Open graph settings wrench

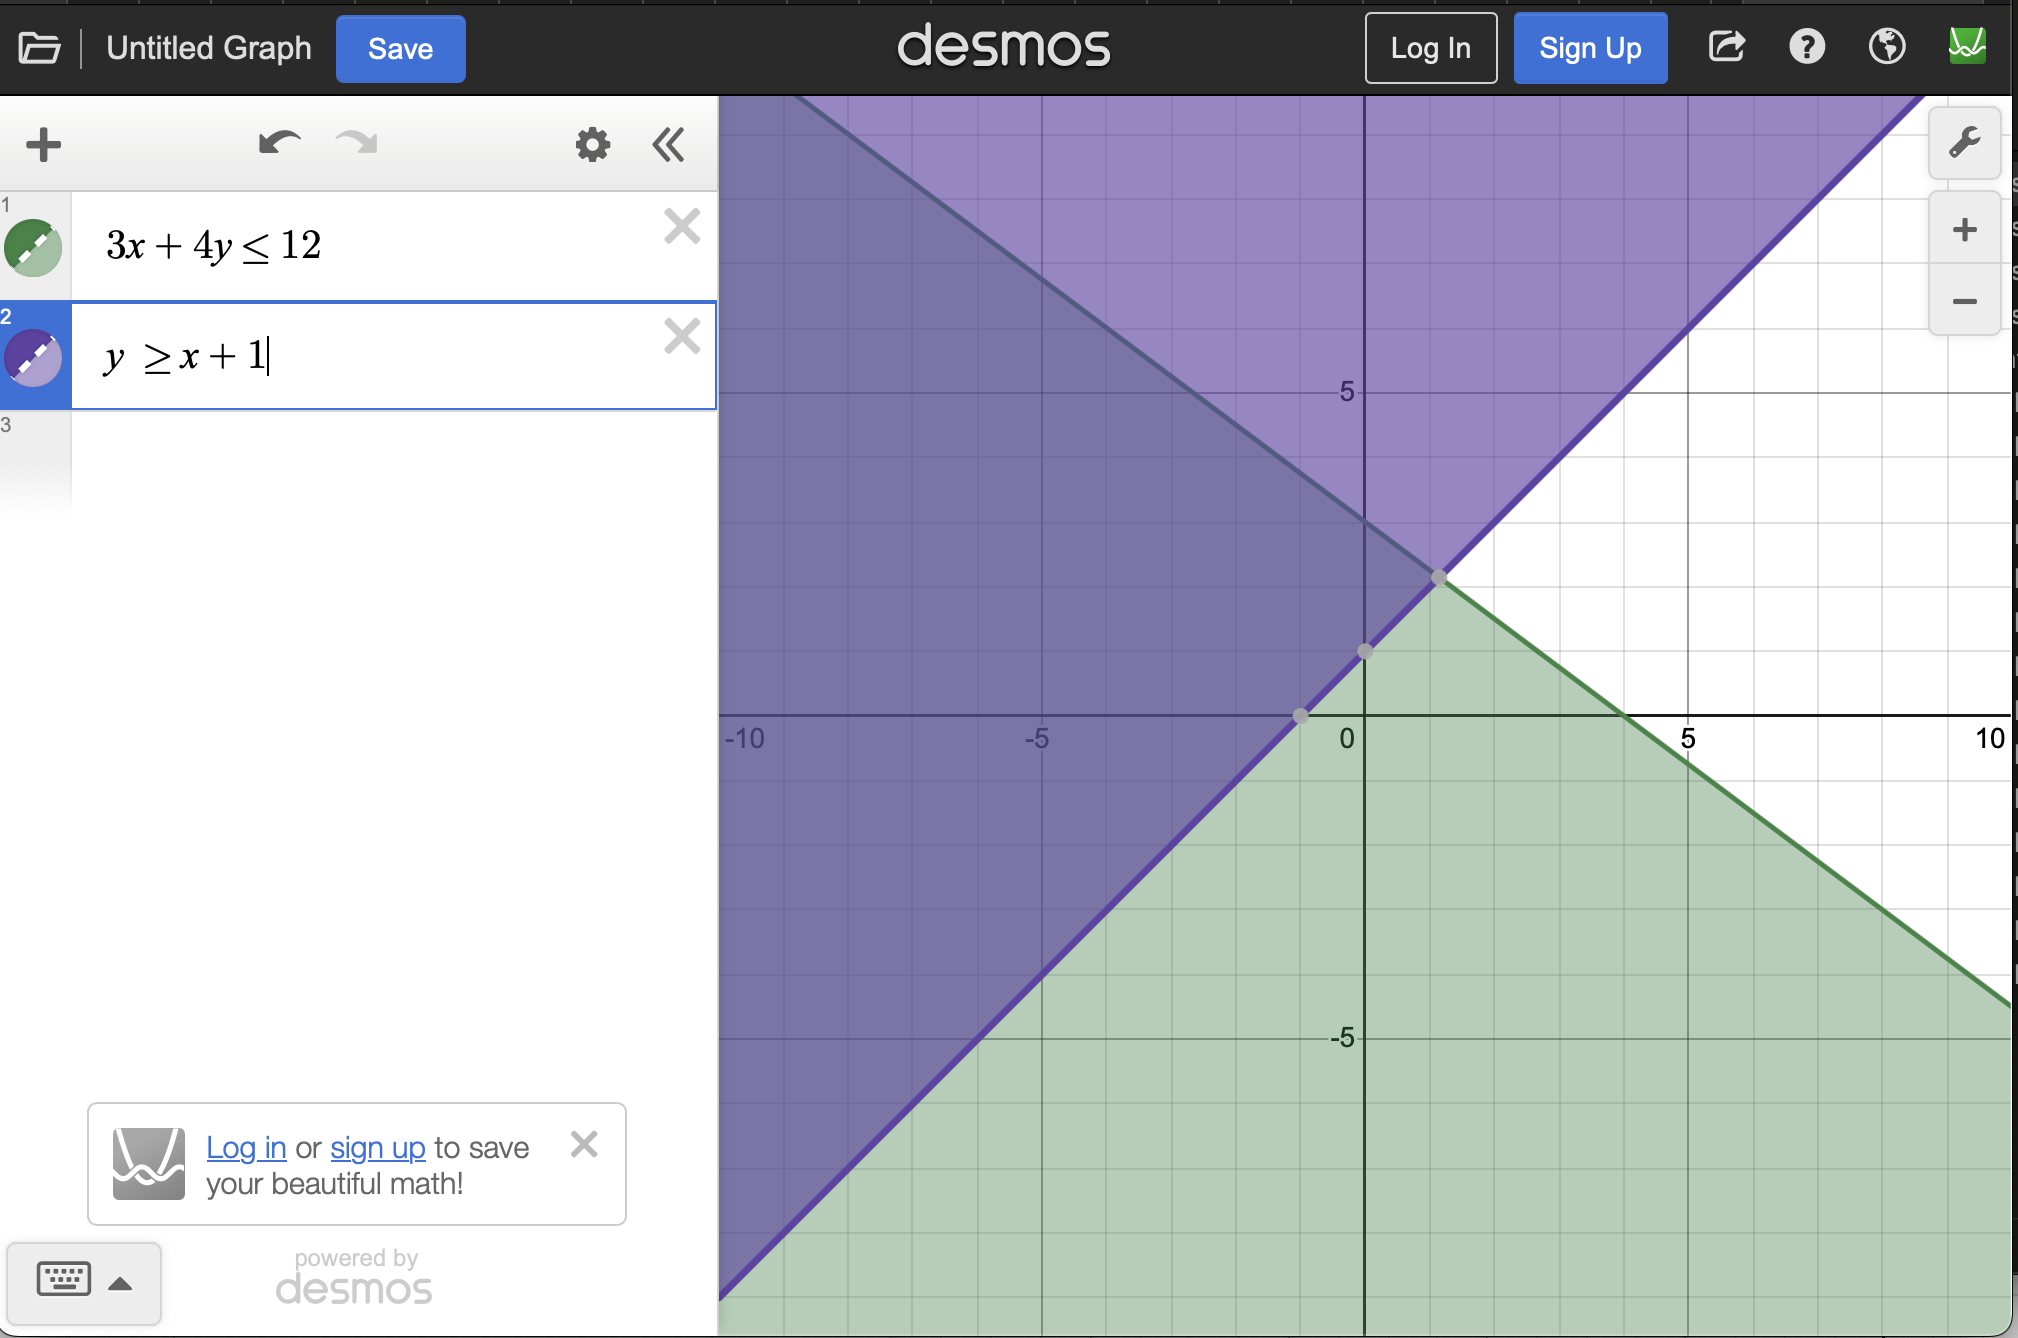tap(1964, 143)
